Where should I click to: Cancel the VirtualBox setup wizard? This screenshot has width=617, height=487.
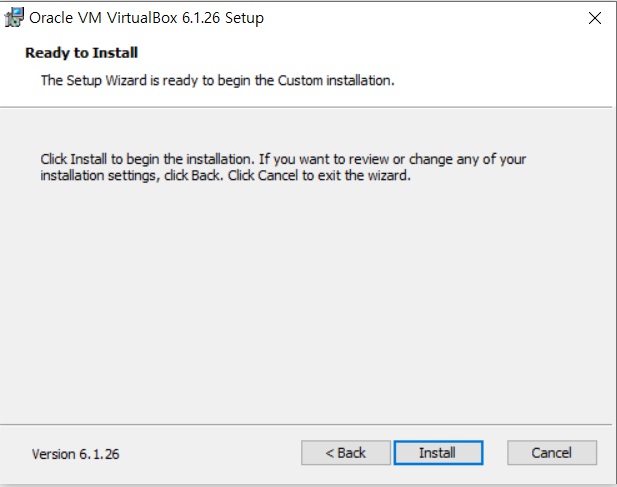[552, 453]
